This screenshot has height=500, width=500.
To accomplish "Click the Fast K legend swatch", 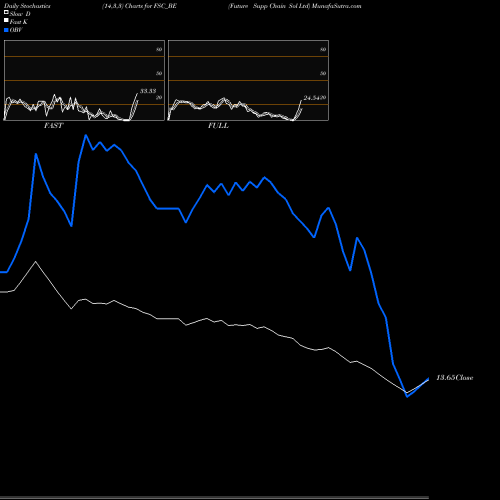I will pyautogui.click(x=6, y=21).
